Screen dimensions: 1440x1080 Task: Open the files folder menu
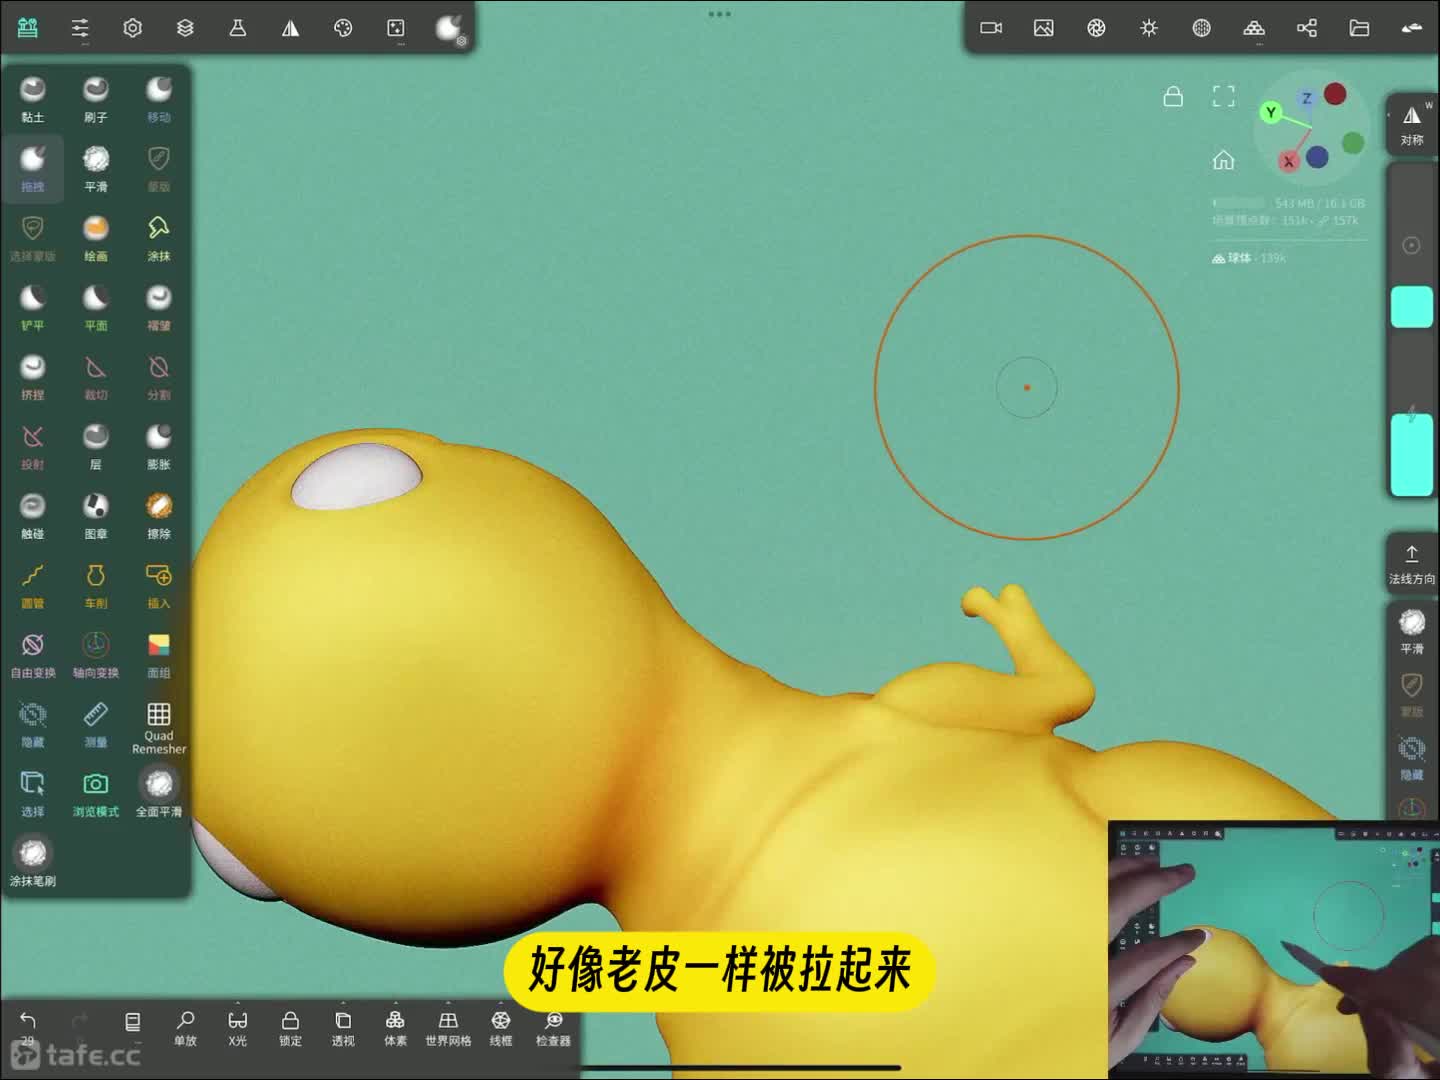coord(1359,28)
